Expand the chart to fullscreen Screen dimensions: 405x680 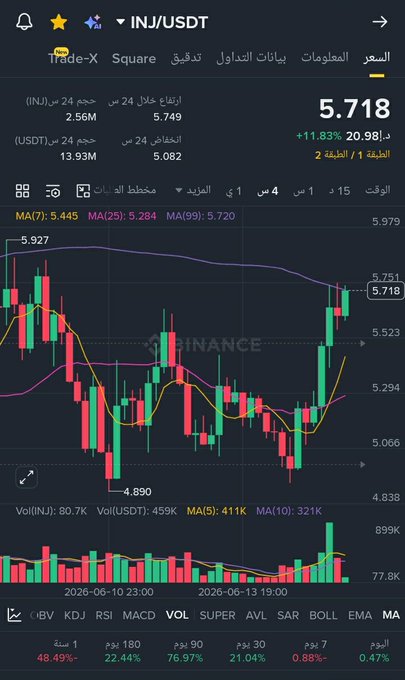pyautogui.click(x=26, y=477)
